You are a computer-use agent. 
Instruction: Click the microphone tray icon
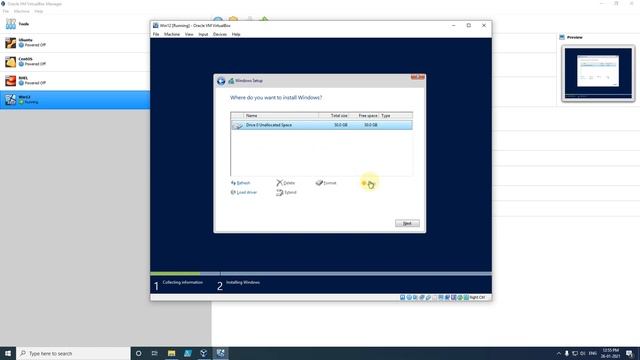coord(567,353)
